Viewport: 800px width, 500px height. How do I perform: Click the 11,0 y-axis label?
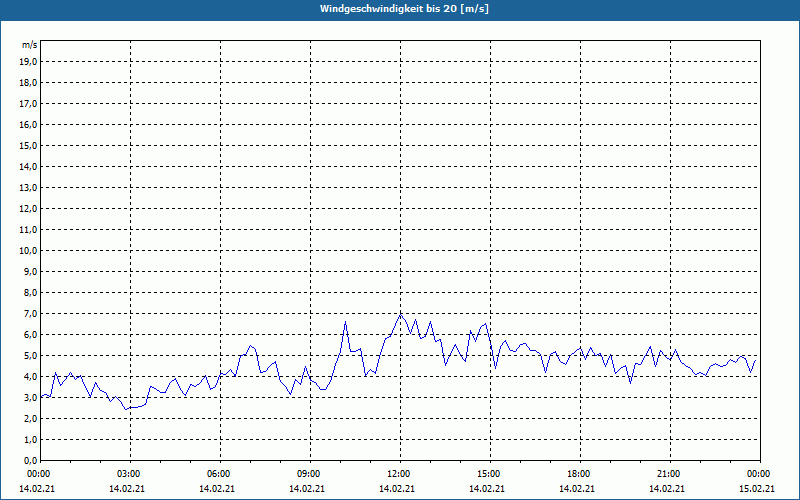29,230
